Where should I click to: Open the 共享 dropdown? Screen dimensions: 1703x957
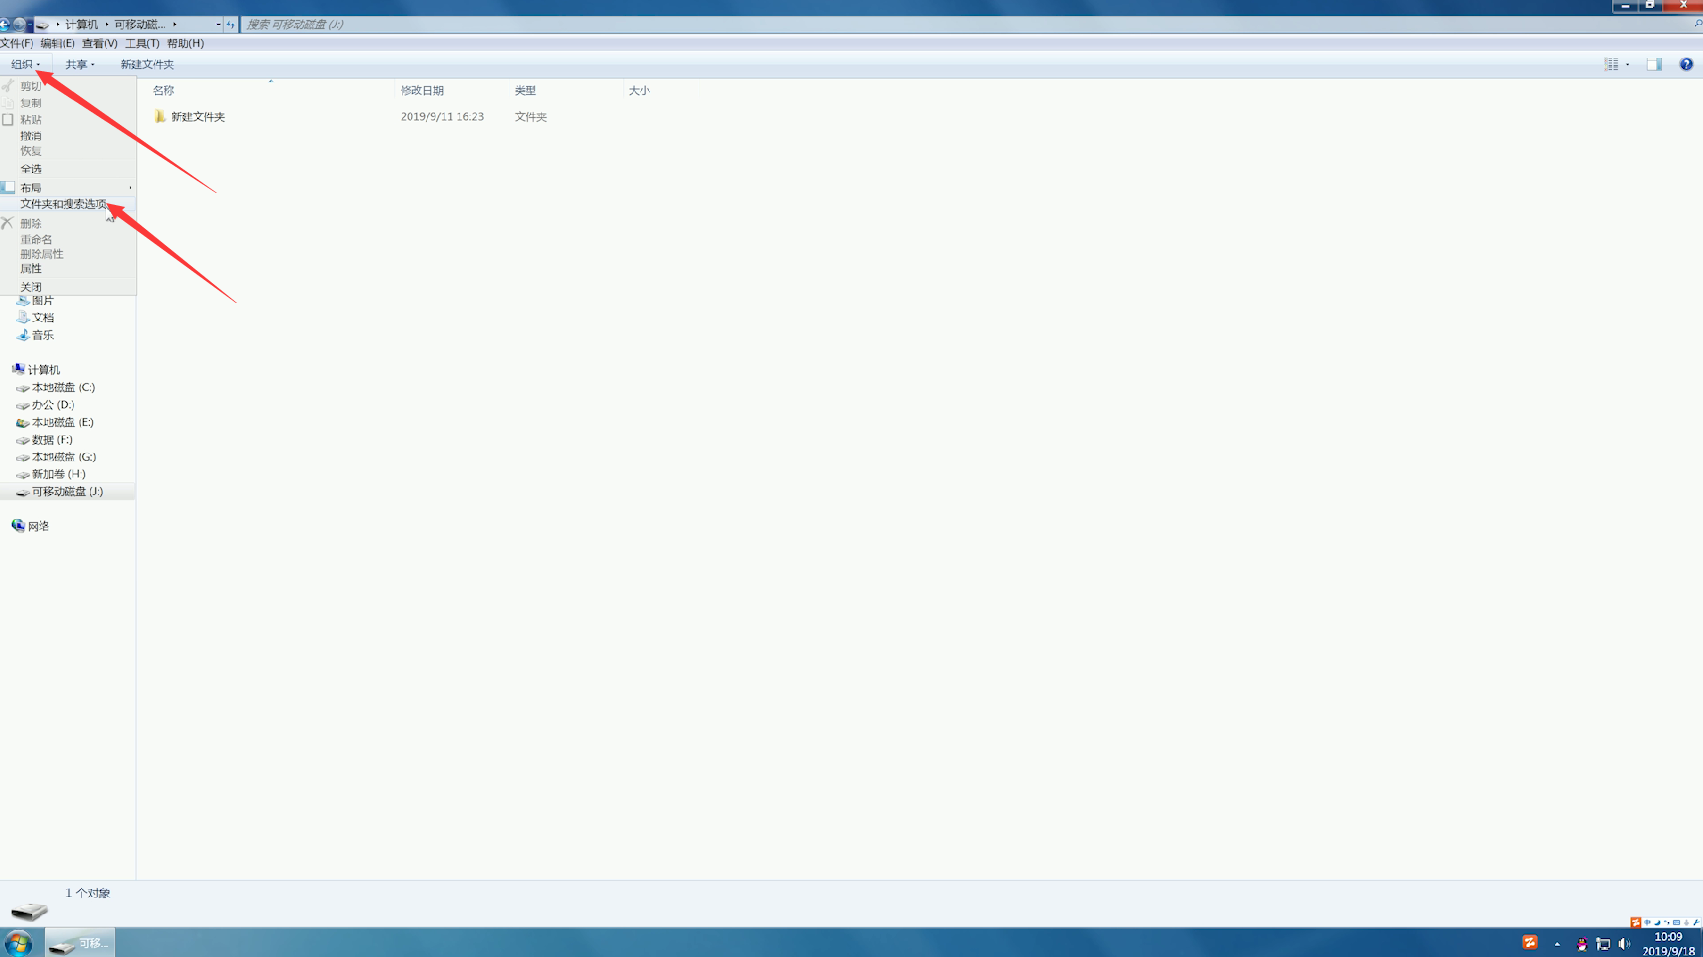pyautogui.click(x=80, y=64)
